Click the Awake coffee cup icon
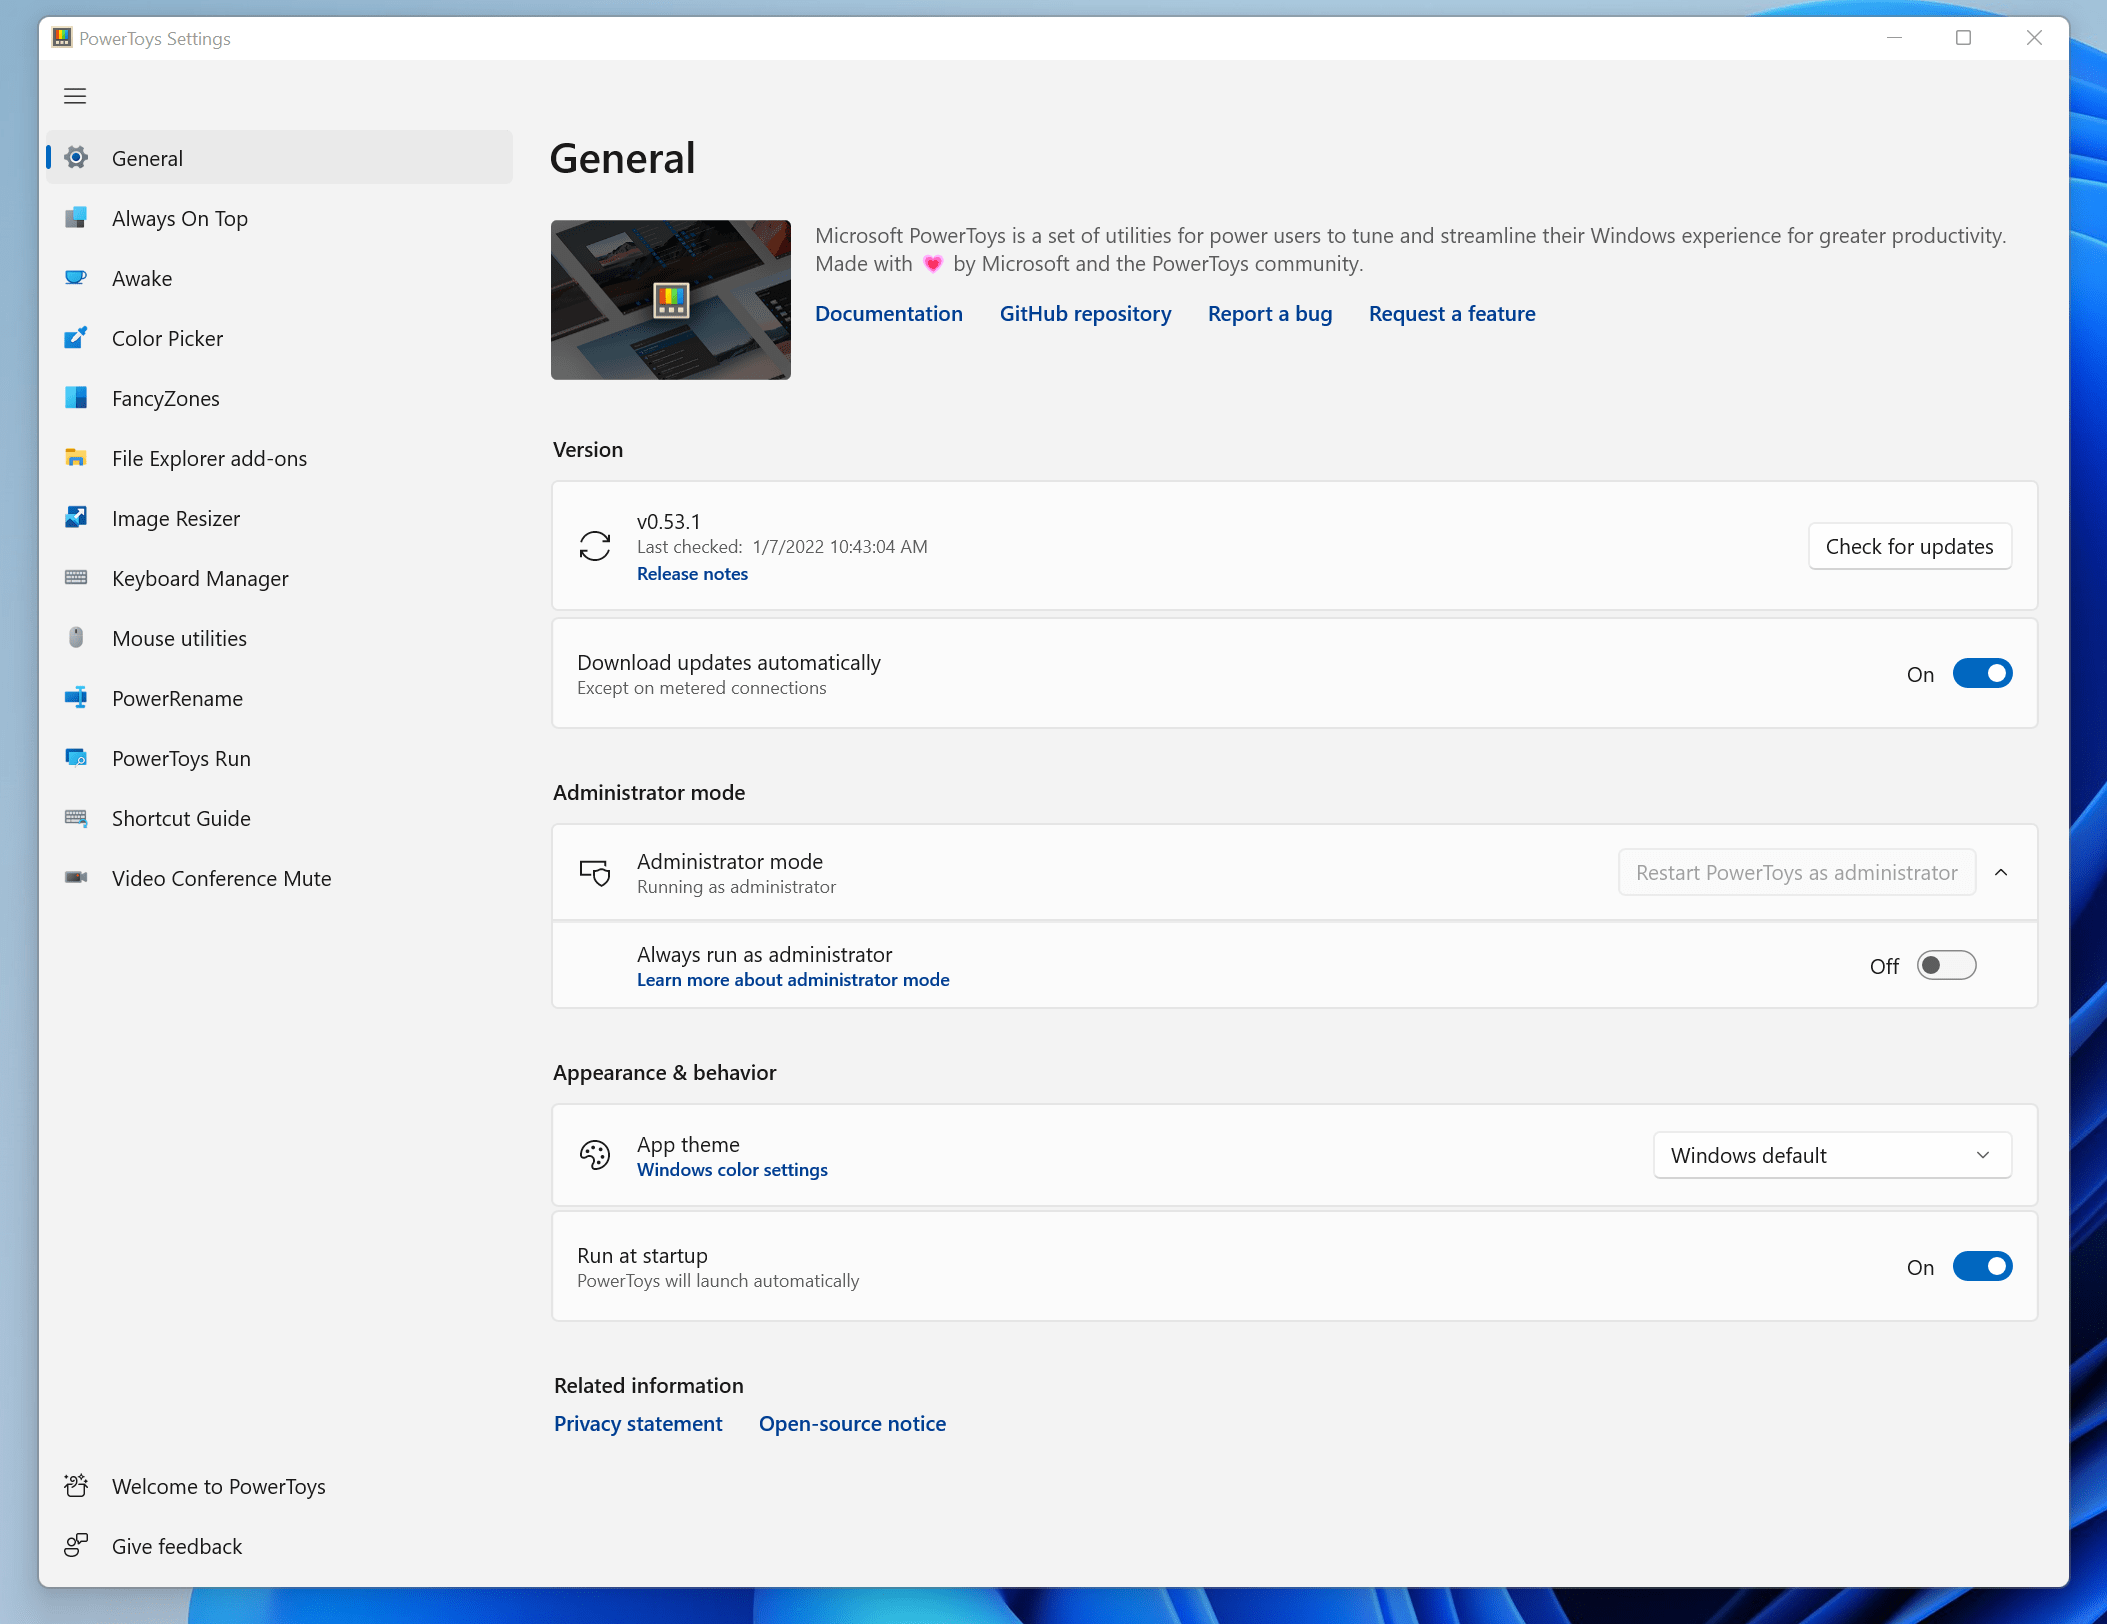Screen dimensions: 2107x1624 (76, 278)
